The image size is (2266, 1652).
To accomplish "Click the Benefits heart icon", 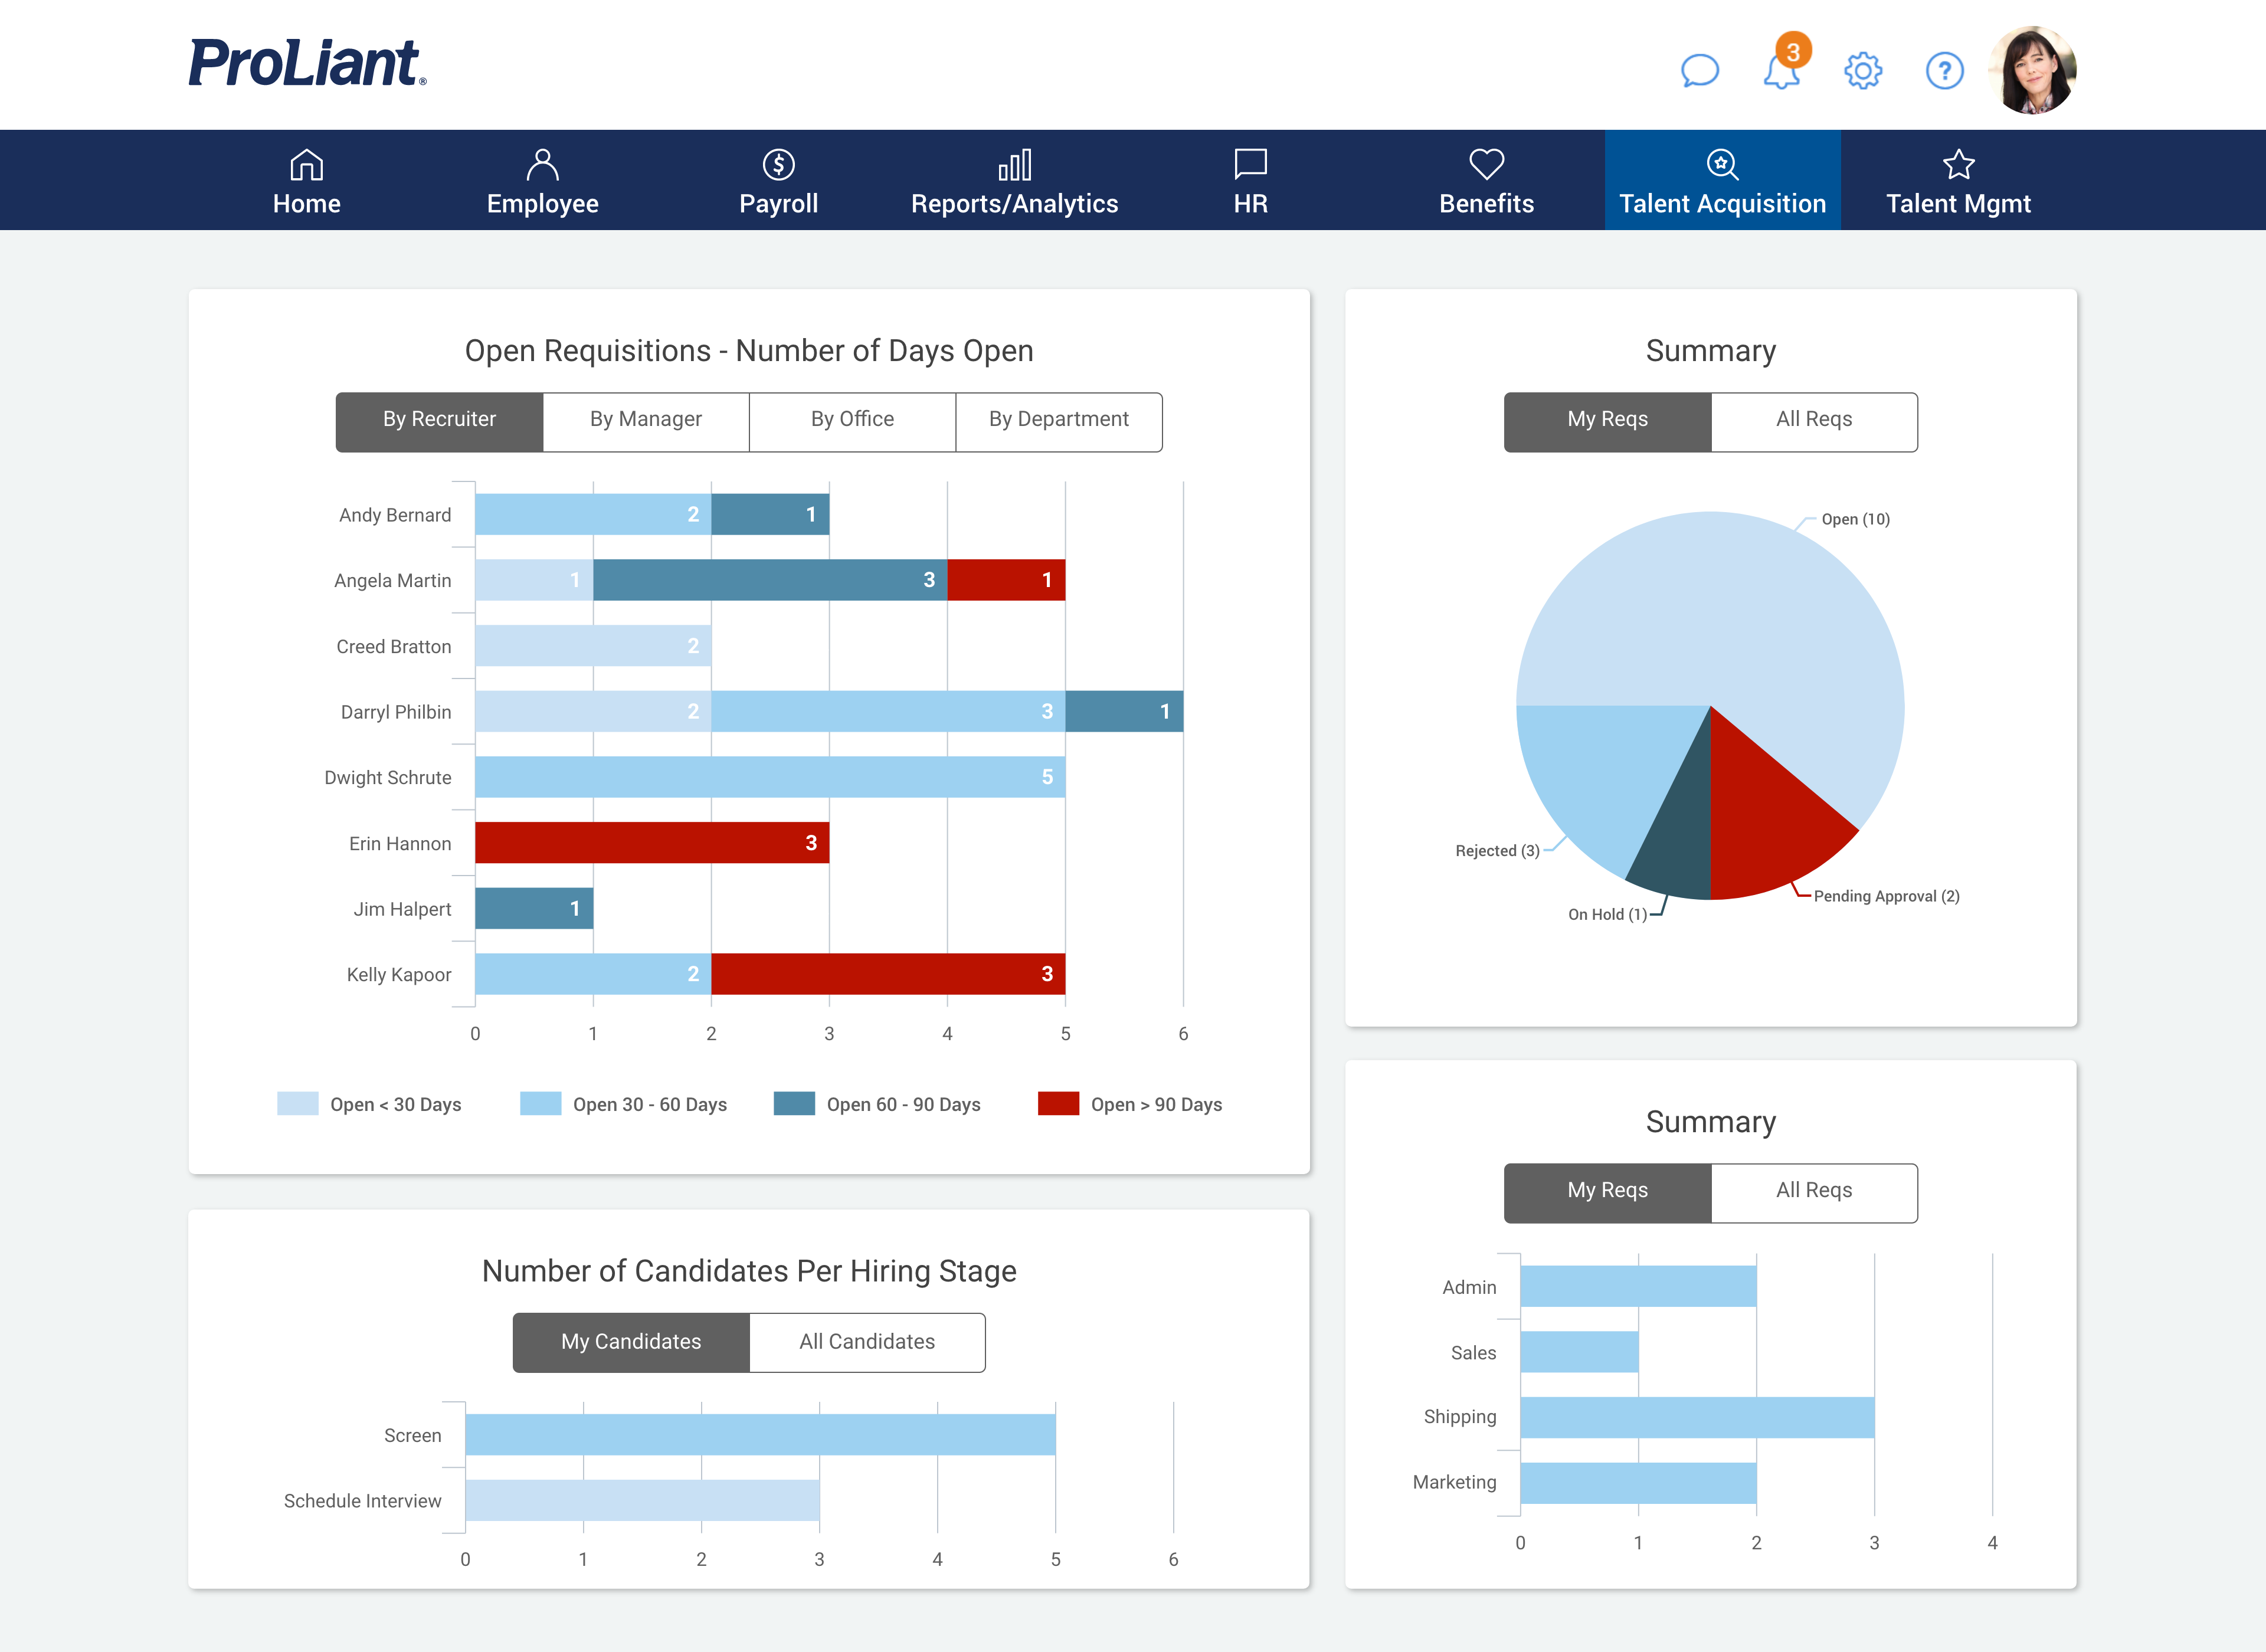I will [x=1486, y=164].
